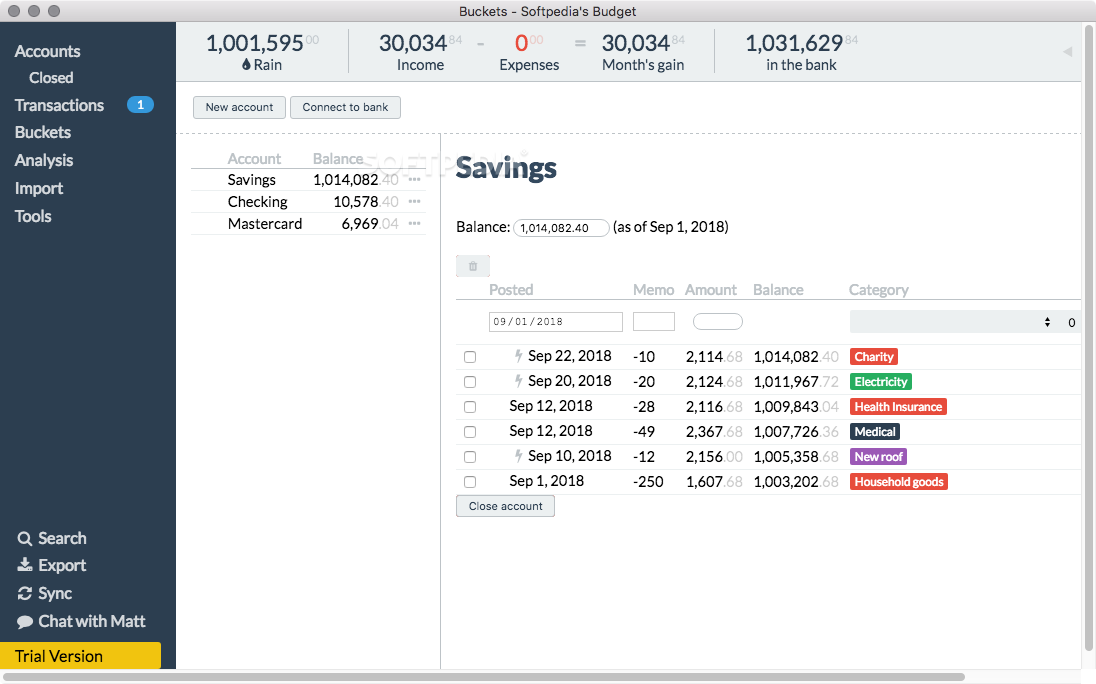Select the Mastercard account row

pos(308,224)
